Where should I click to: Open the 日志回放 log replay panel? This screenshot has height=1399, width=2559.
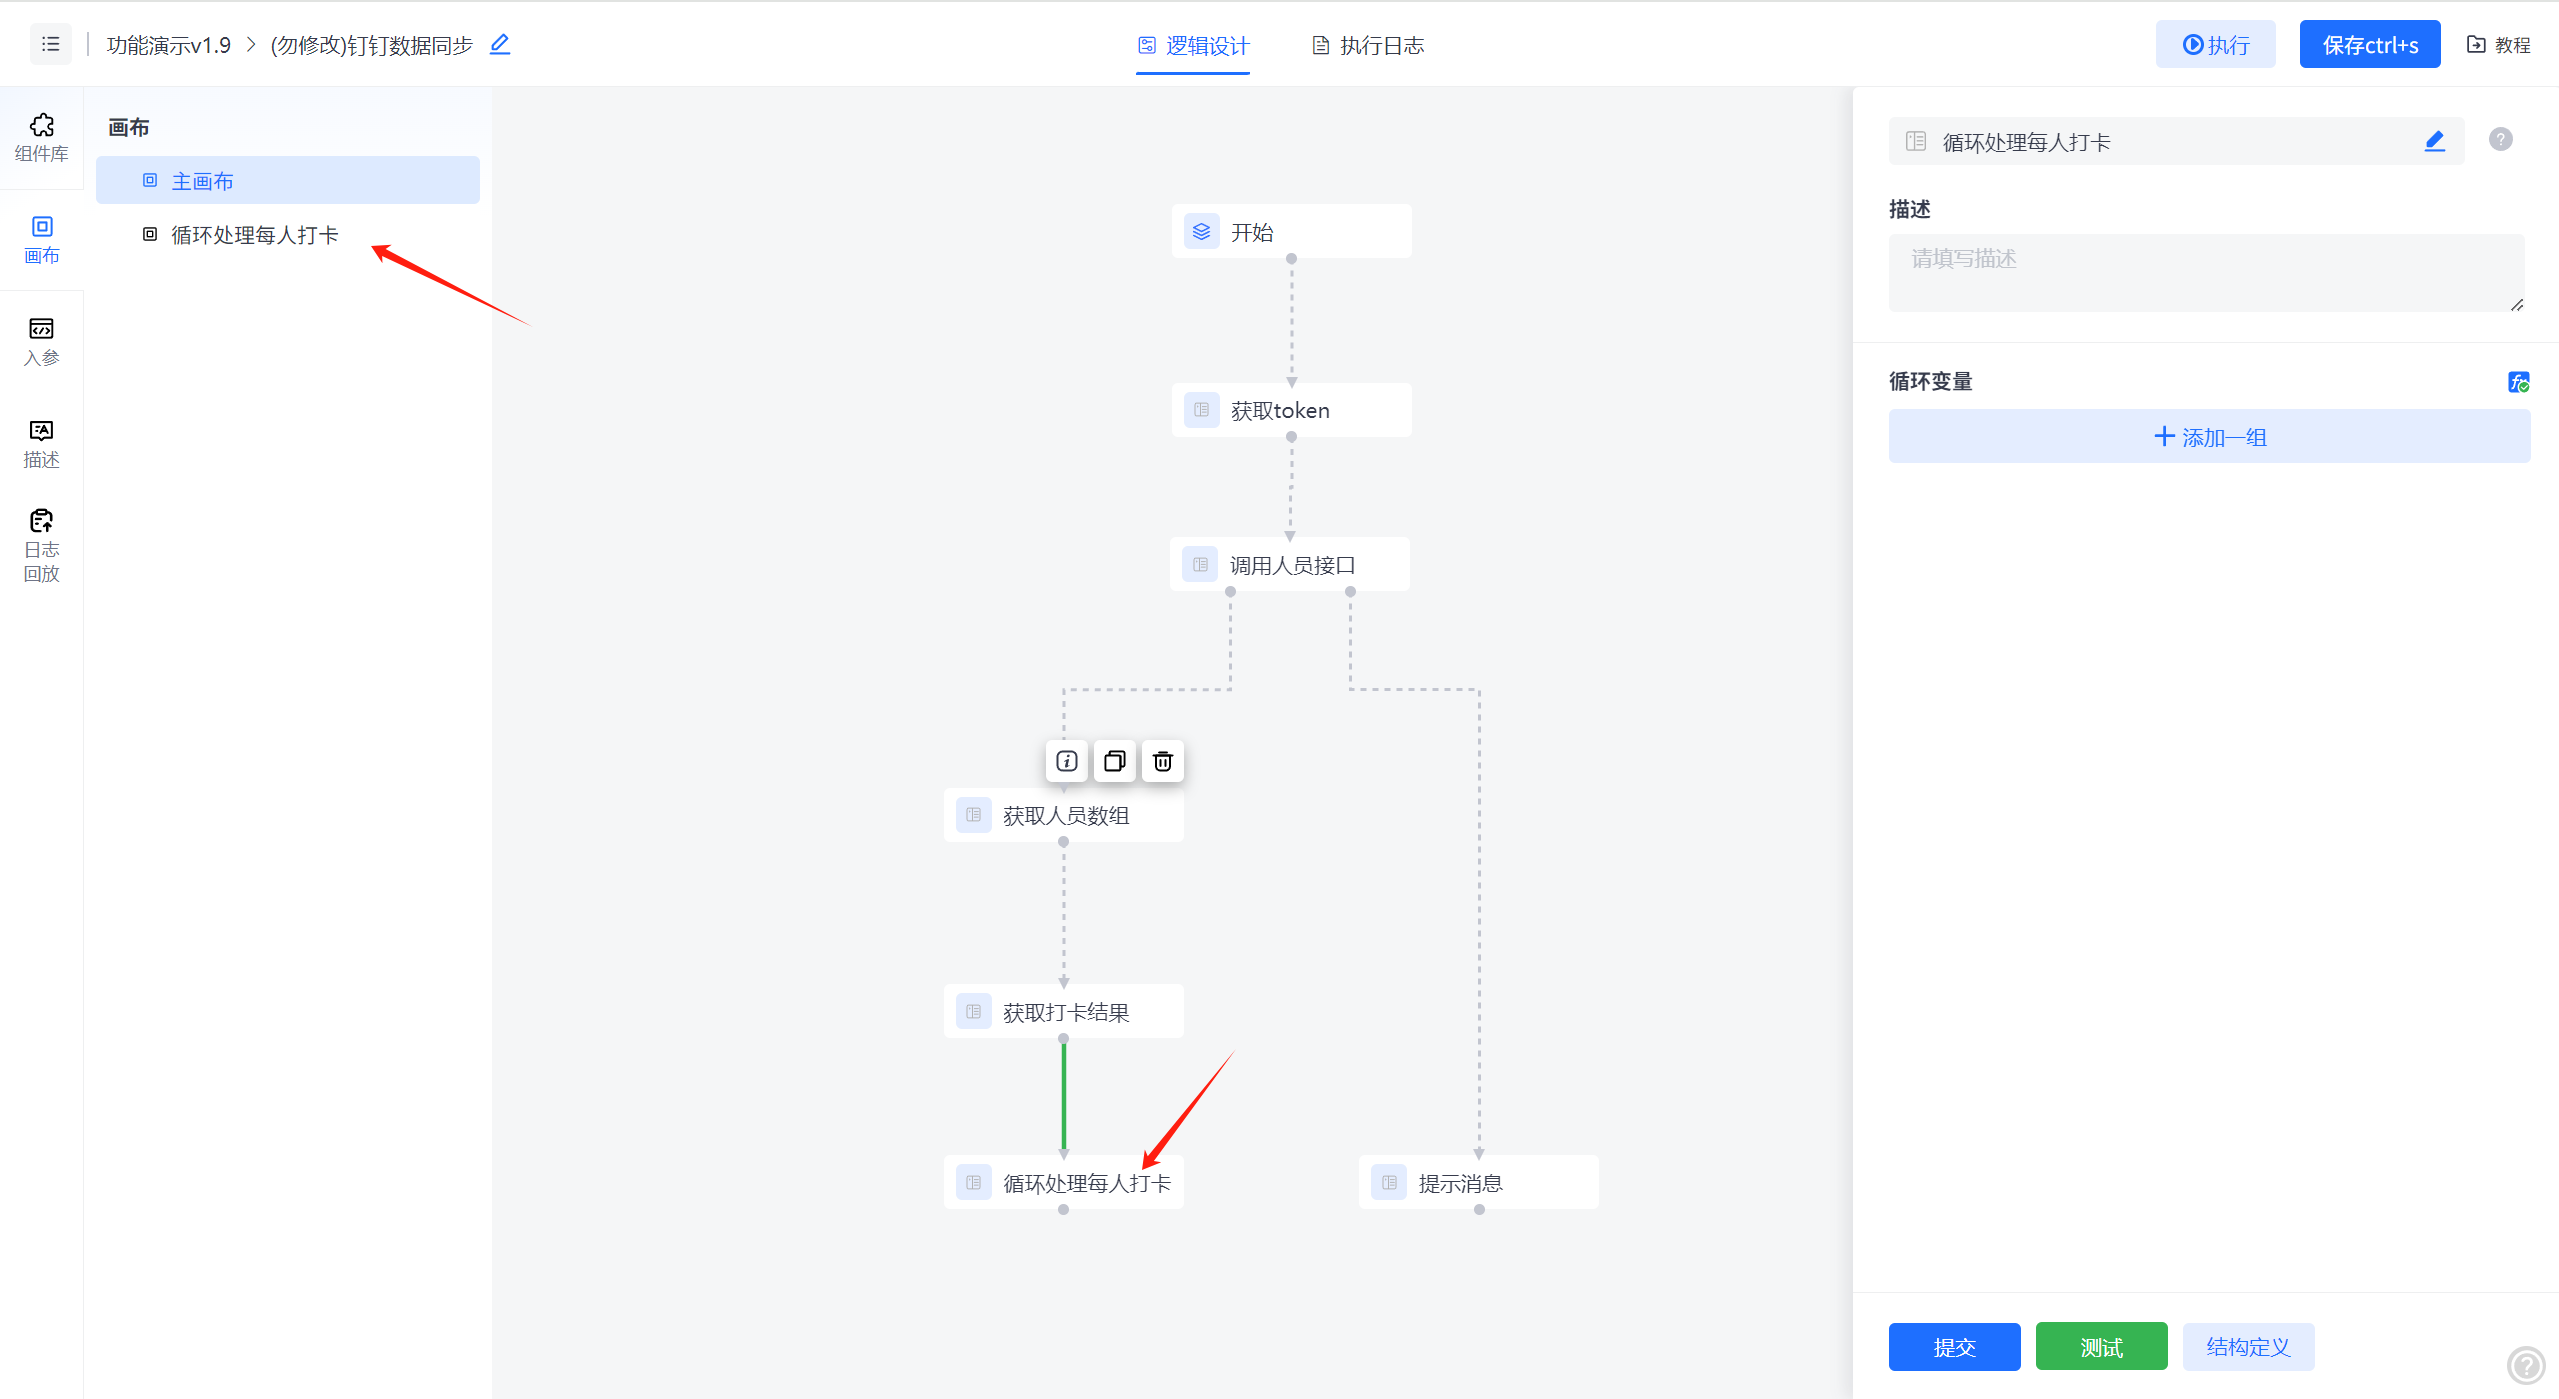click(x=41, y=545)
